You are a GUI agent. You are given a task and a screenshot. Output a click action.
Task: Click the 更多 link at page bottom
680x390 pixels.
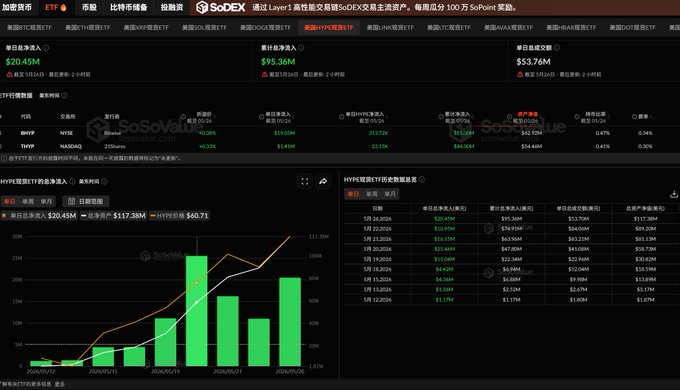tap(60, 384)
